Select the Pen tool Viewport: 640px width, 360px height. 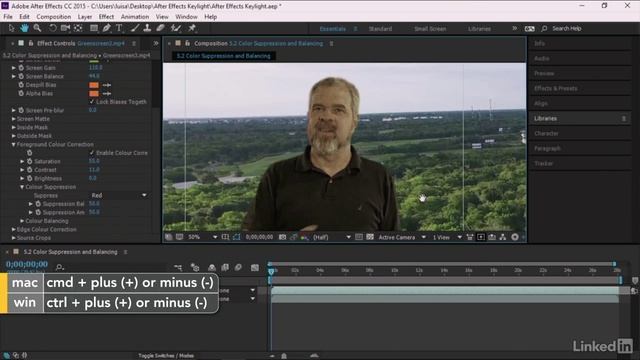click(x=107, y=28)
